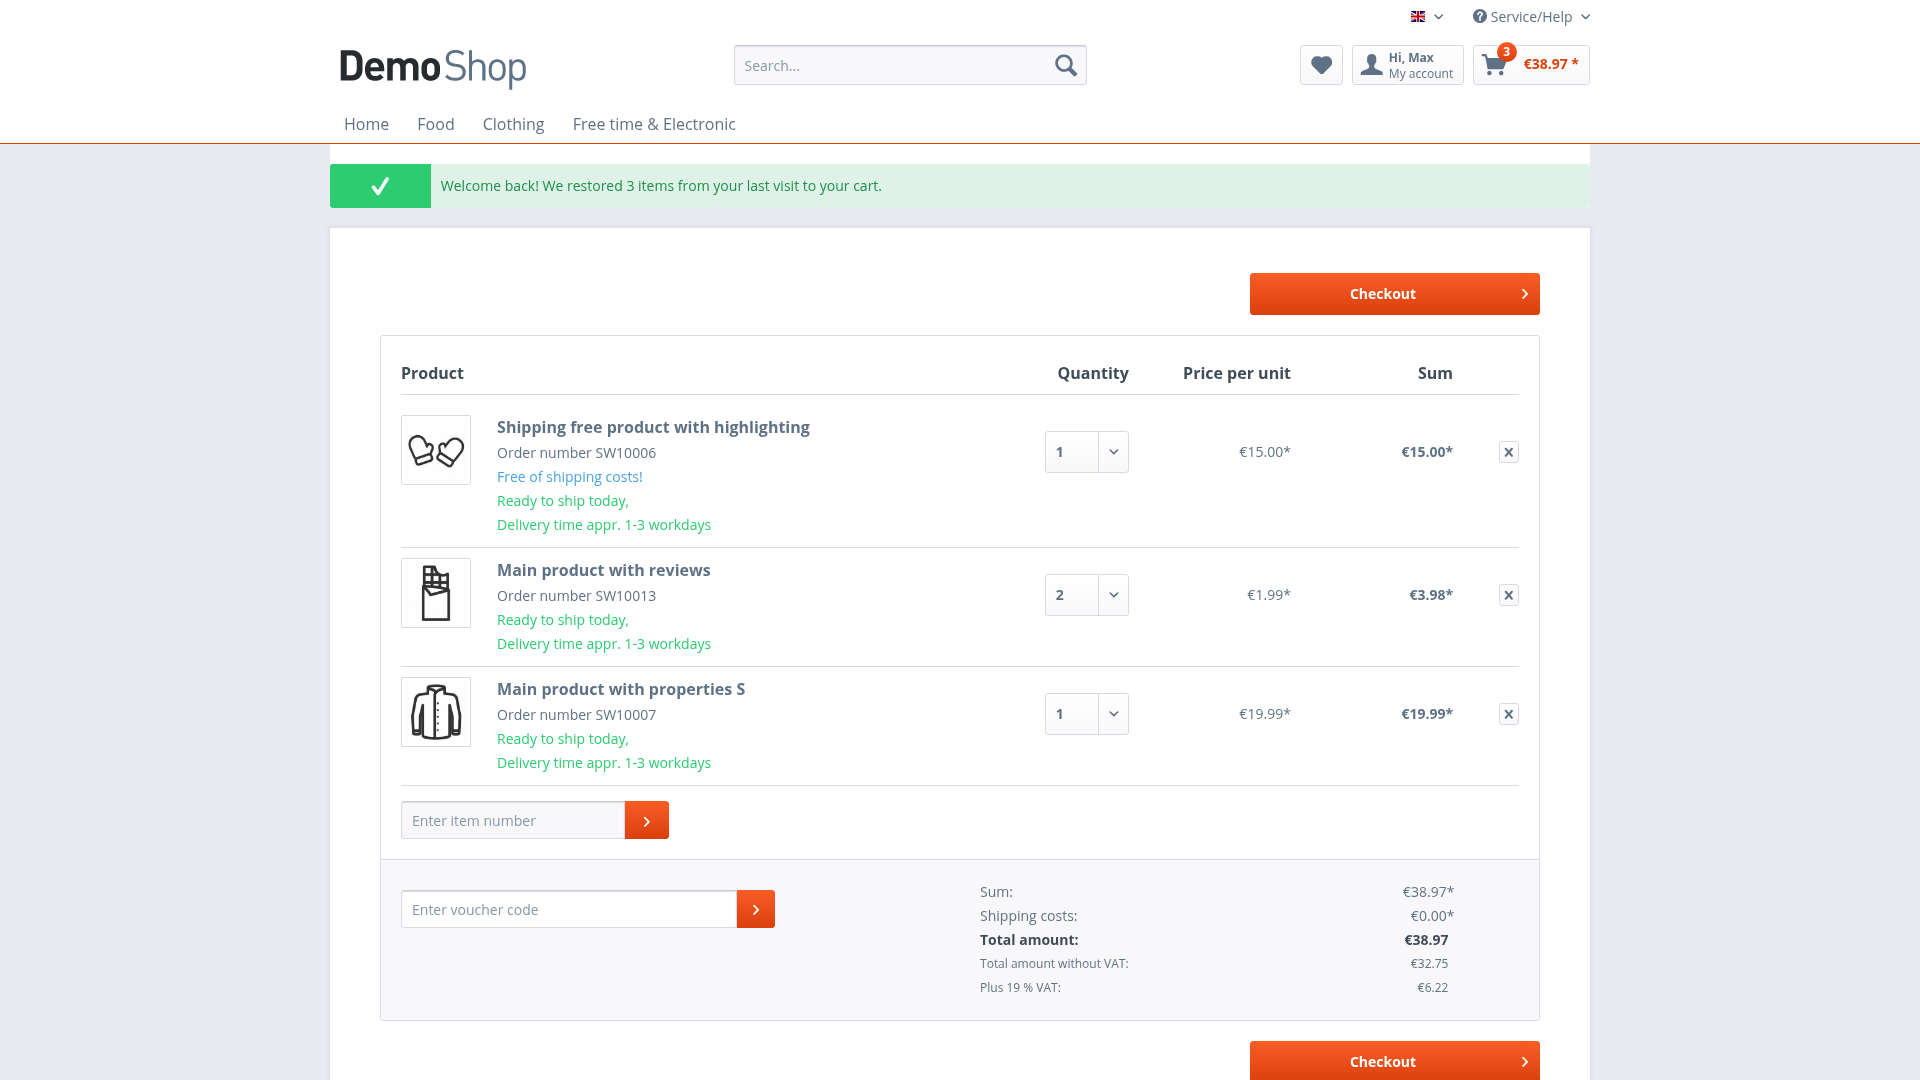Viewport: 1920px width, 1080px height.
Task: Remove Main product with reviews from cart
Action: pyautogui.click(x=1509, y=595)
